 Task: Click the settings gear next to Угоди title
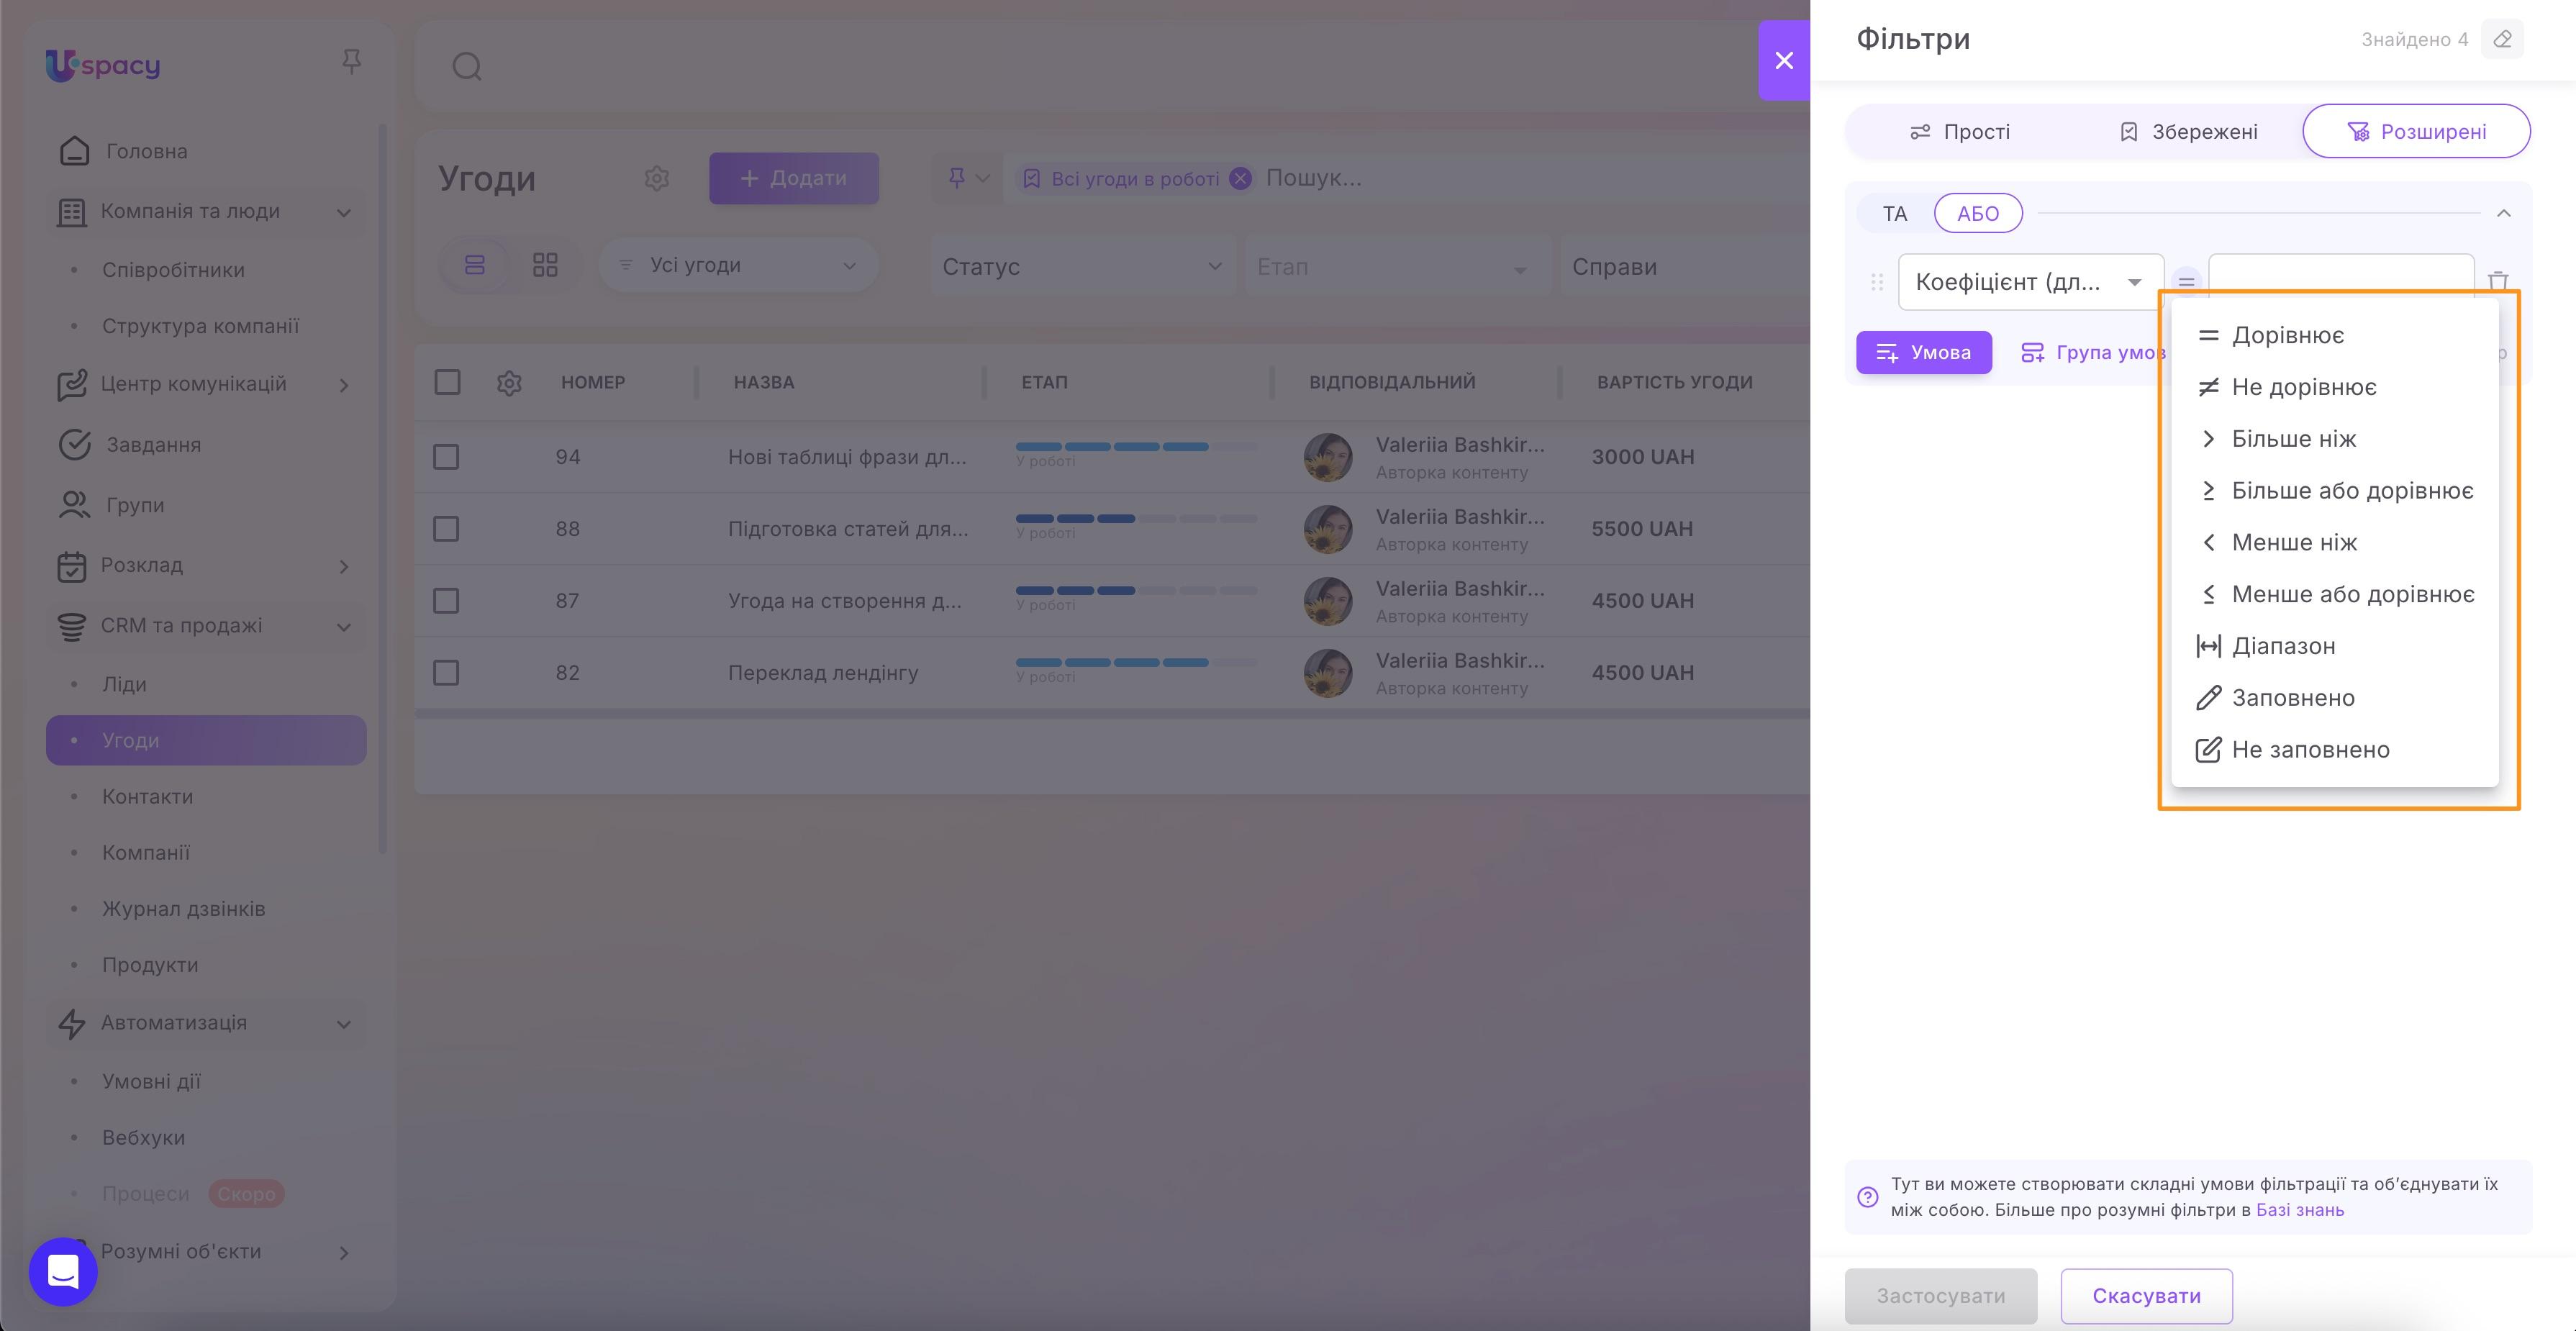coord(657,178)
